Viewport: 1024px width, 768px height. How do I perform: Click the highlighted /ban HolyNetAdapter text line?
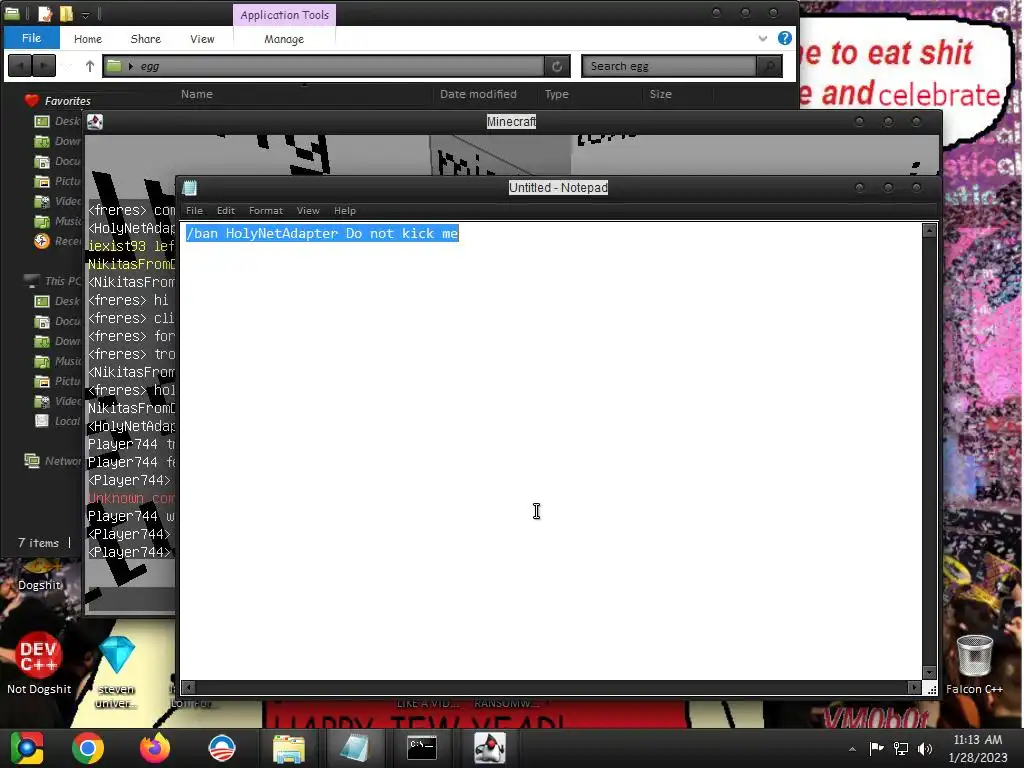click(322, 233)
